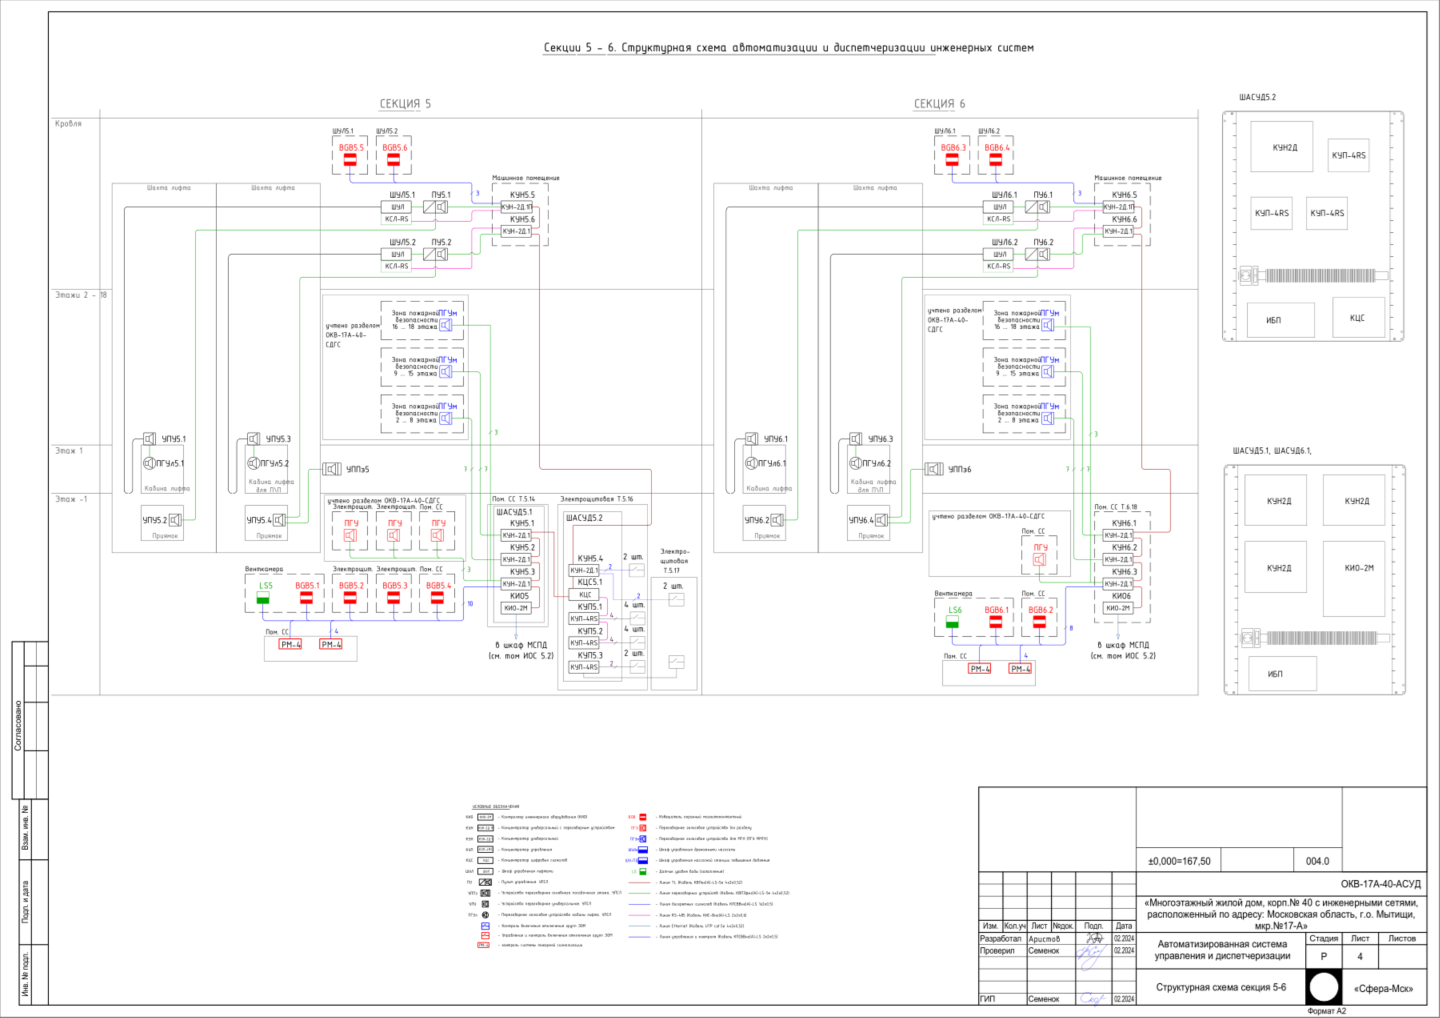Image resolution: width=1440 pixels, height=1018 pixels.
Task: Click the УППэ5 device symbol
Action: coord(332,469)
